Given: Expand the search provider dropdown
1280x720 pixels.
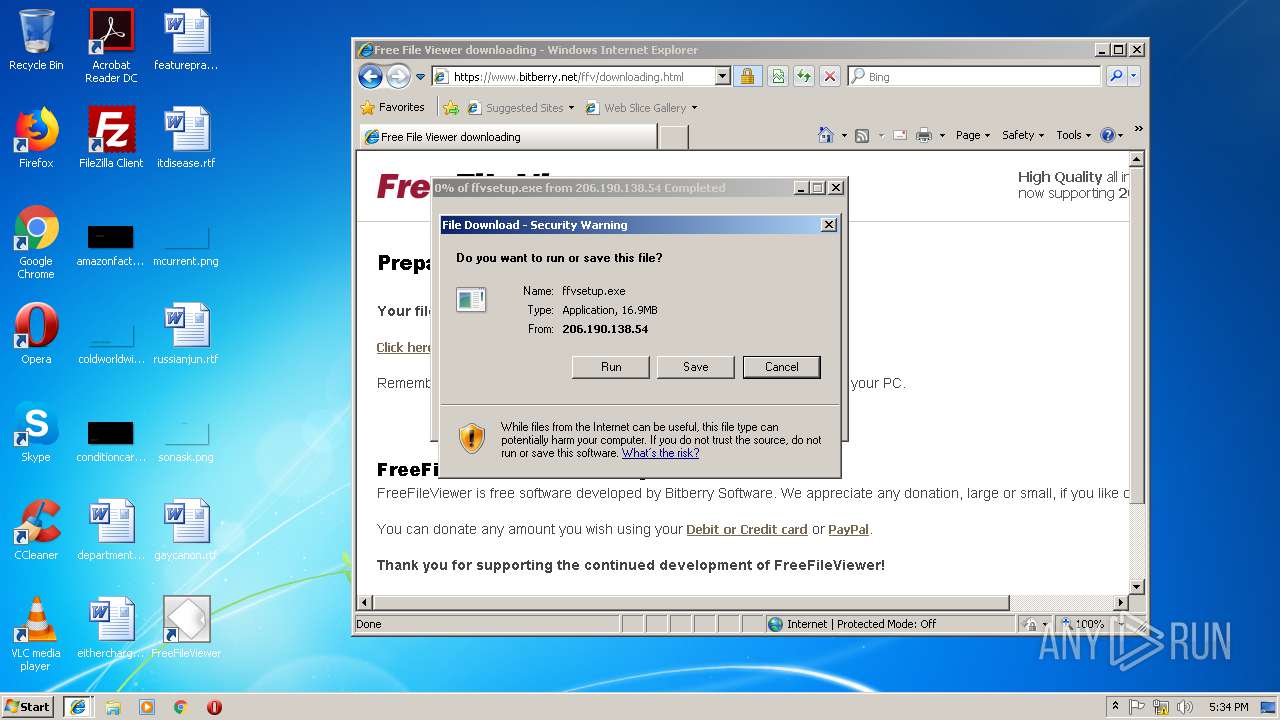Looking at the screenshot, I should [1133, 76].
